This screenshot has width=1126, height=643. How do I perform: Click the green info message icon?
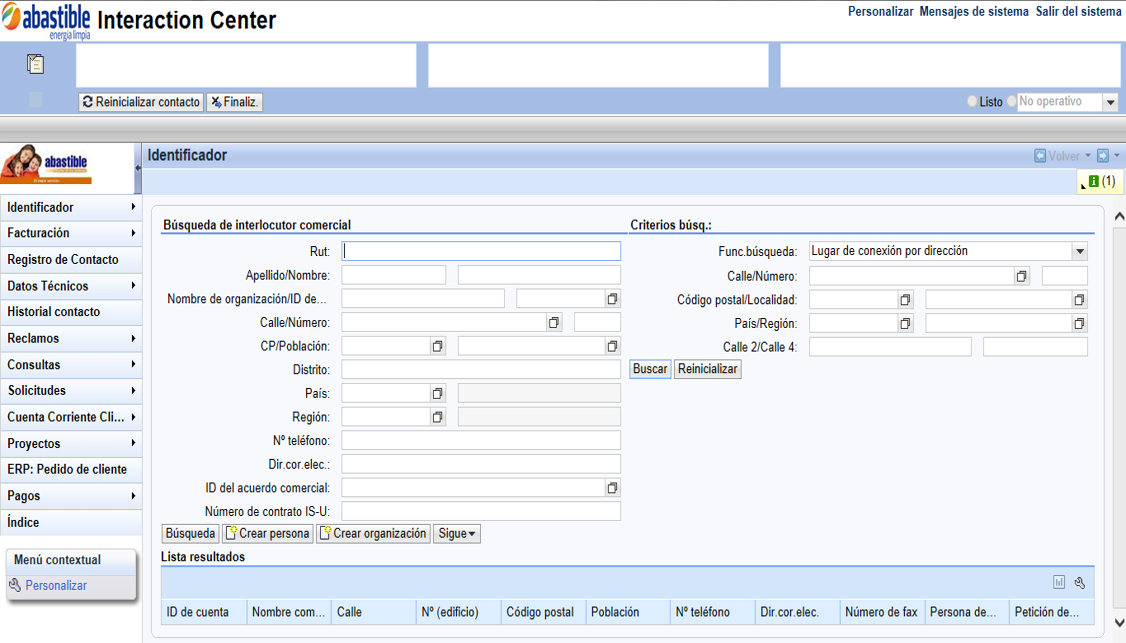click(1094, 181)
